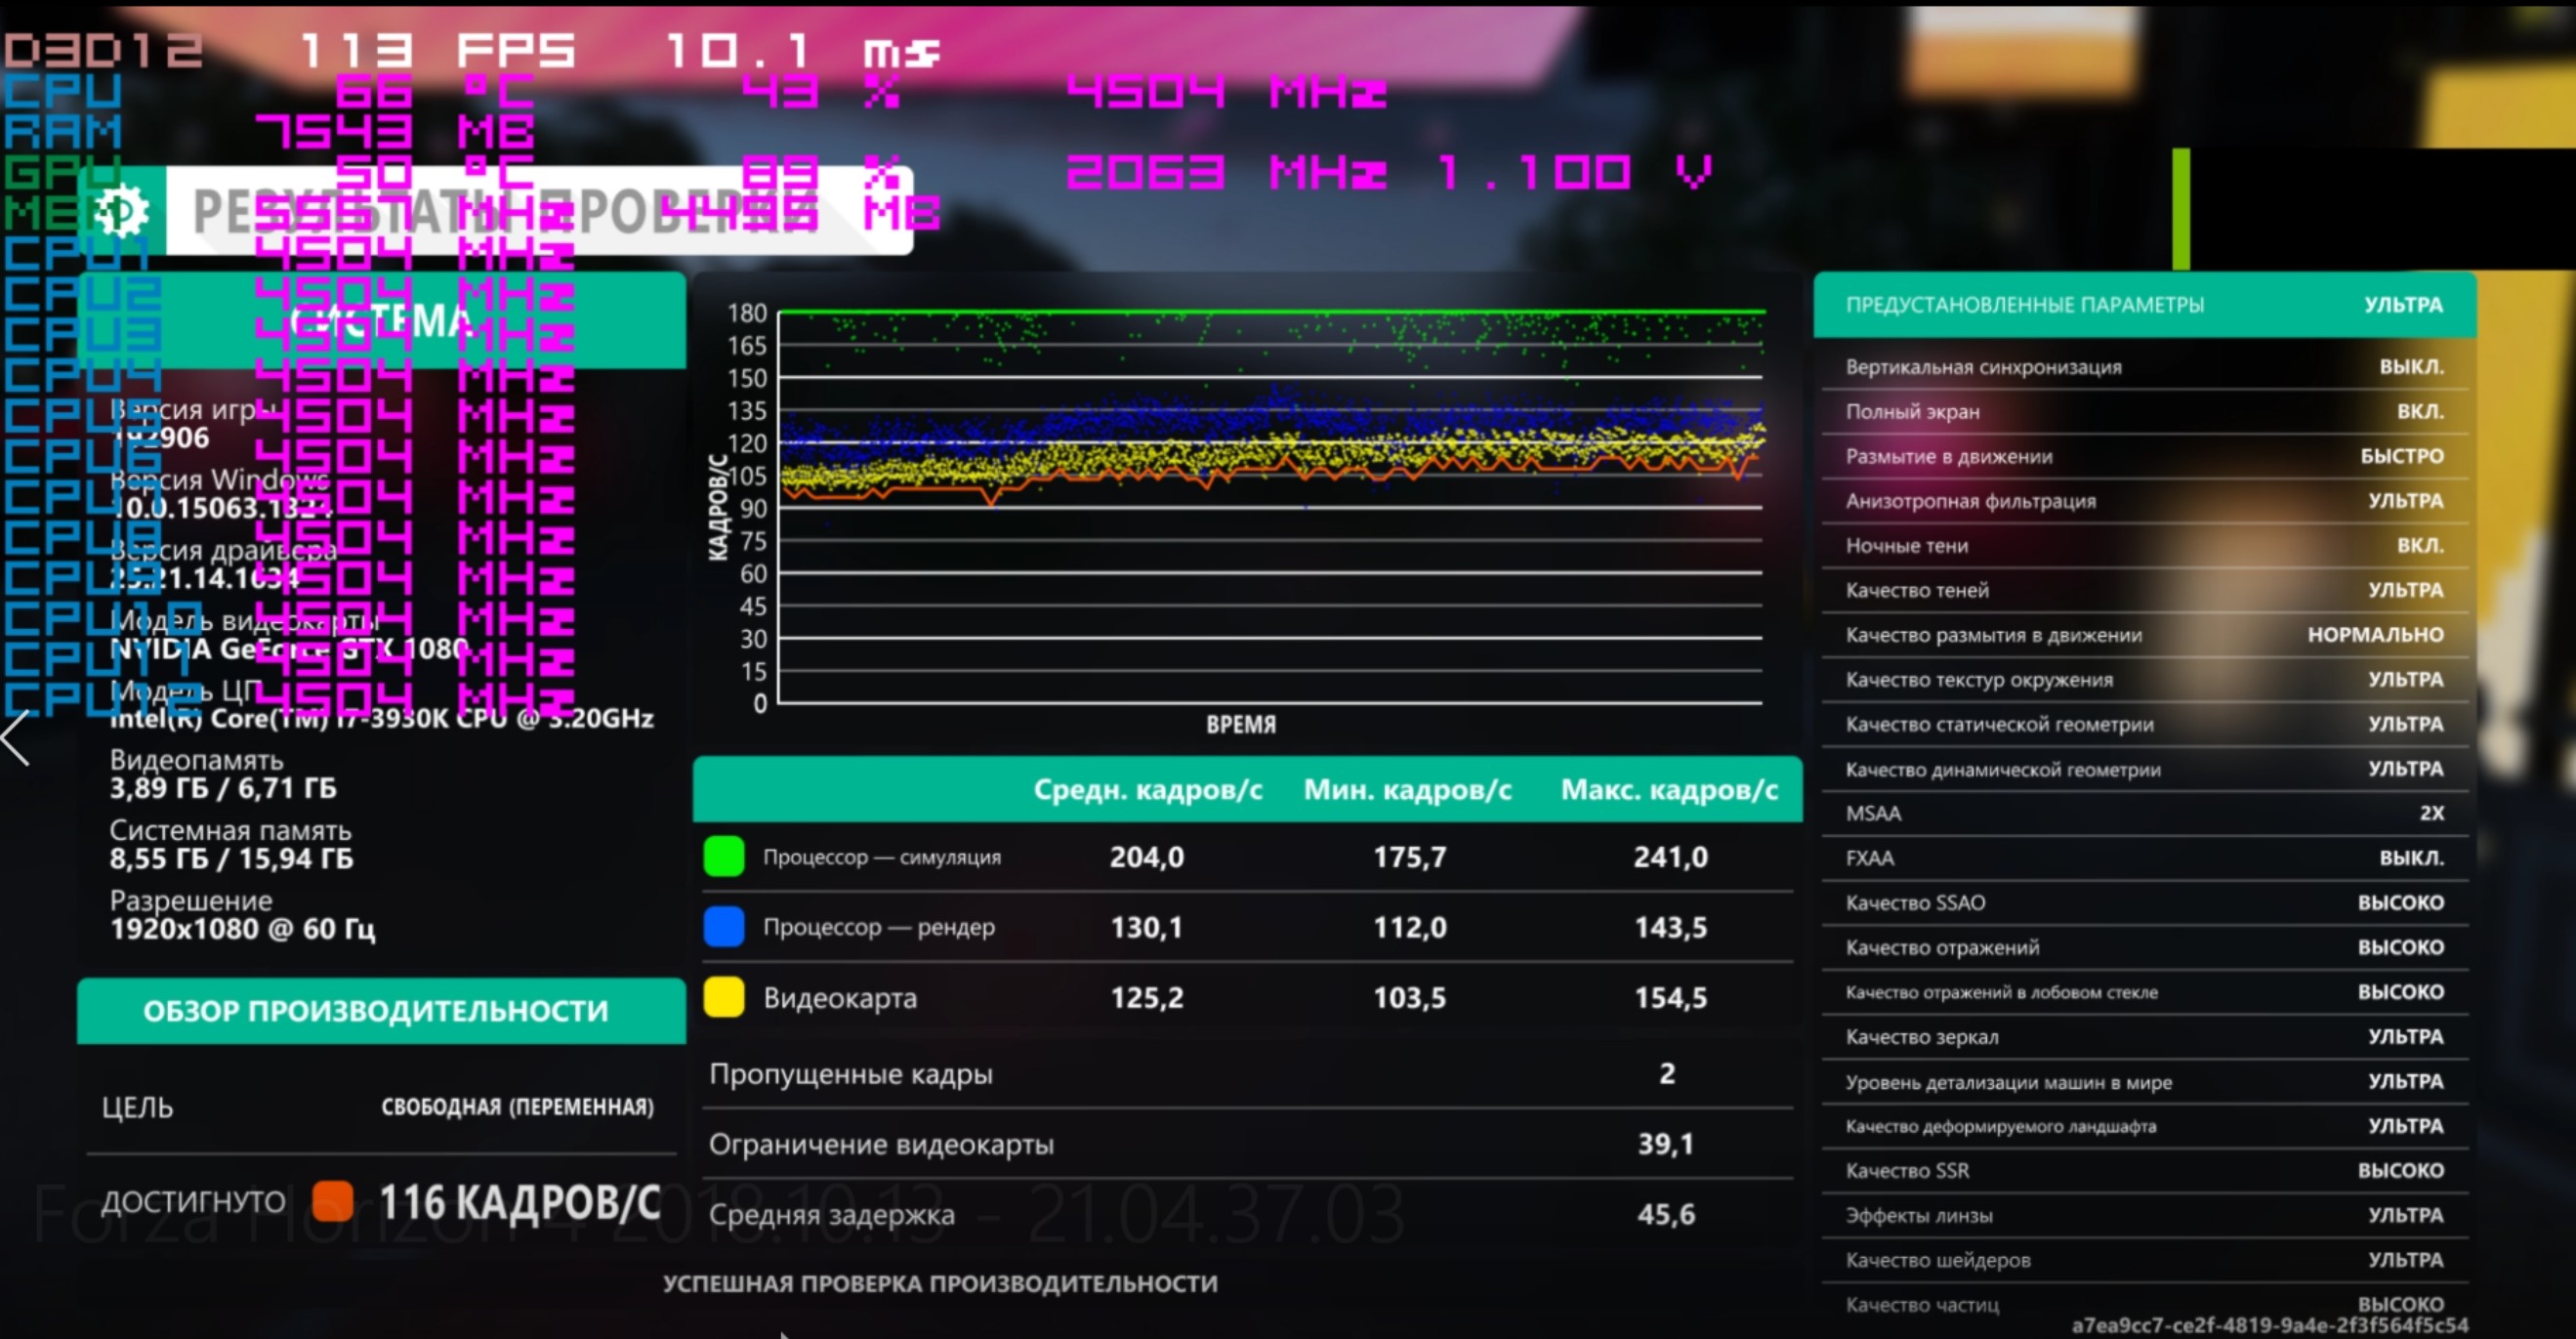Screen dimensions: 2576x1339
Task: Click green swatch for Процессор — симуляция
Action: pos(723,857)
